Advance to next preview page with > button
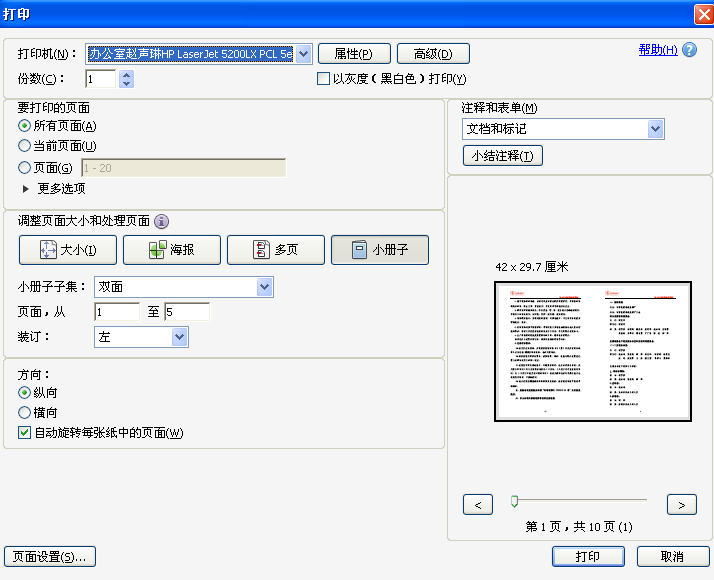This screenshot has width=714, height=580. 682,504
